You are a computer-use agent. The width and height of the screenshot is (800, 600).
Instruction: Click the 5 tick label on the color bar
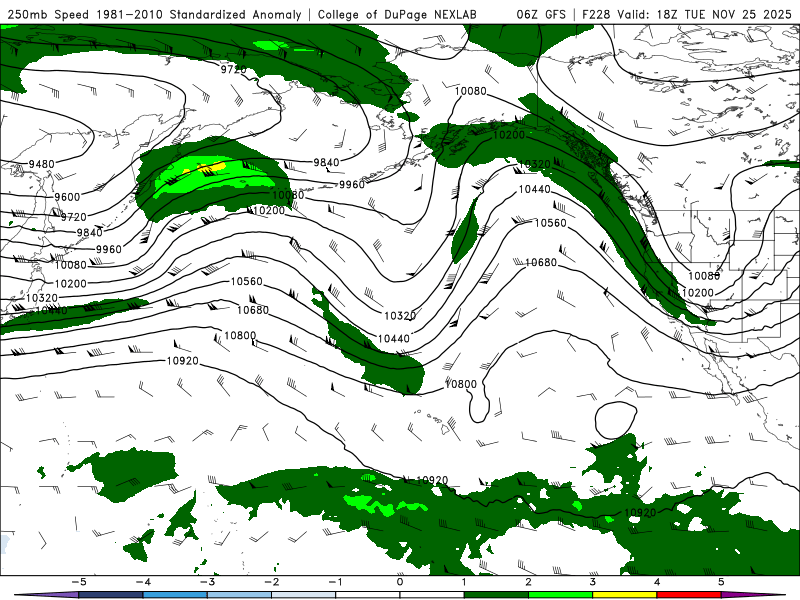point(721,582)
